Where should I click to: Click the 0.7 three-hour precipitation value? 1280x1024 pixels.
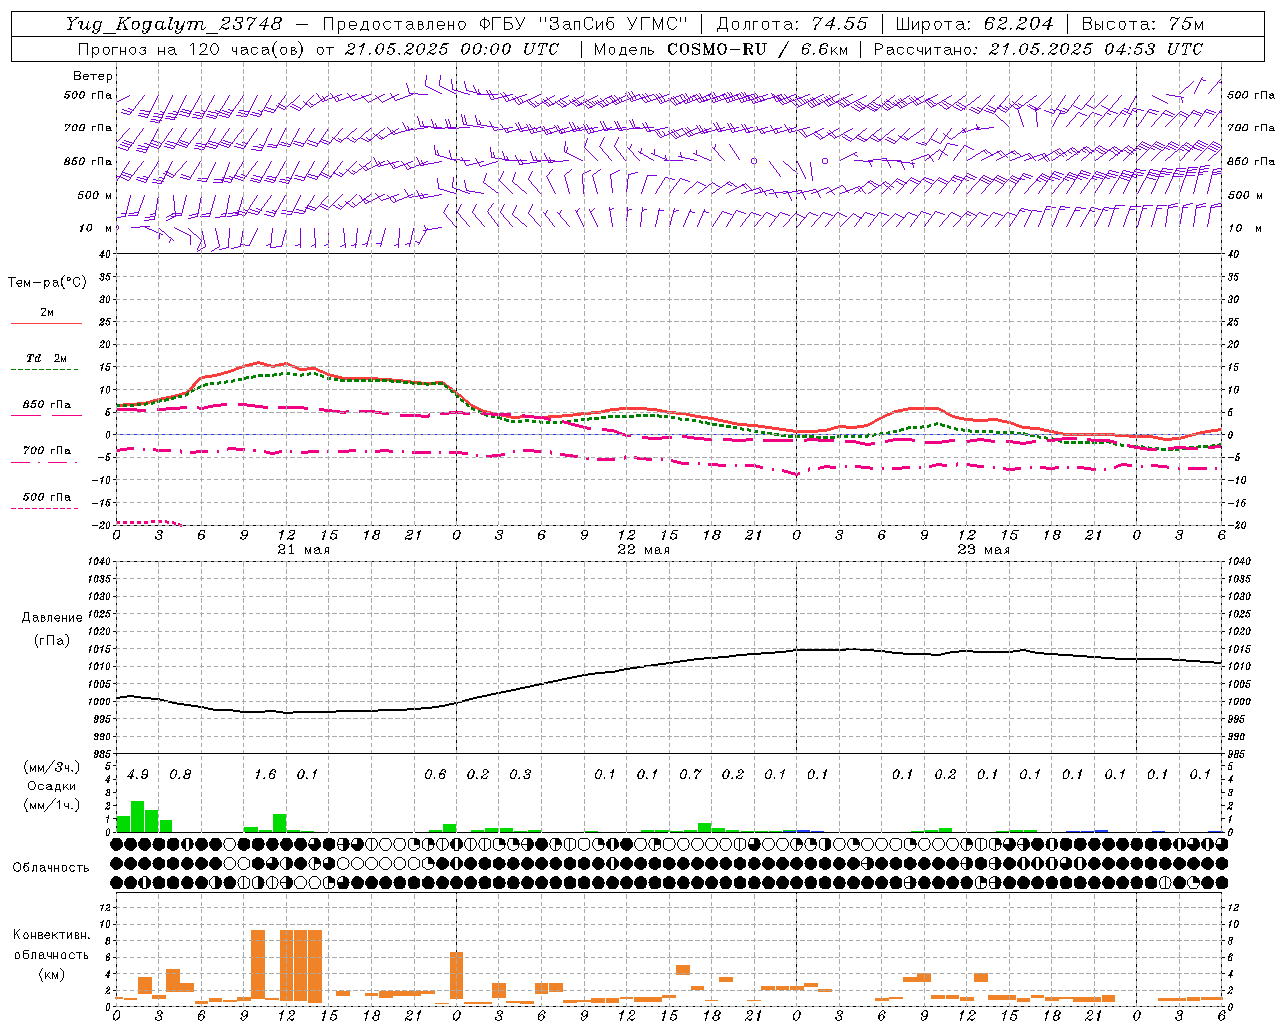(x=690, y=775)
